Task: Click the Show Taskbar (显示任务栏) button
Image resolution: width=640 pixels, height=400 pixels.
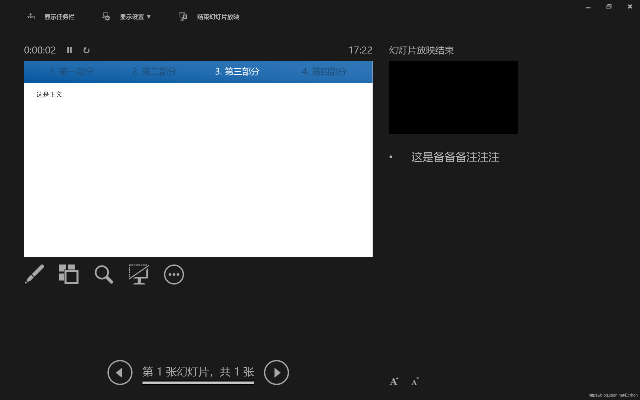Action: 51,17
